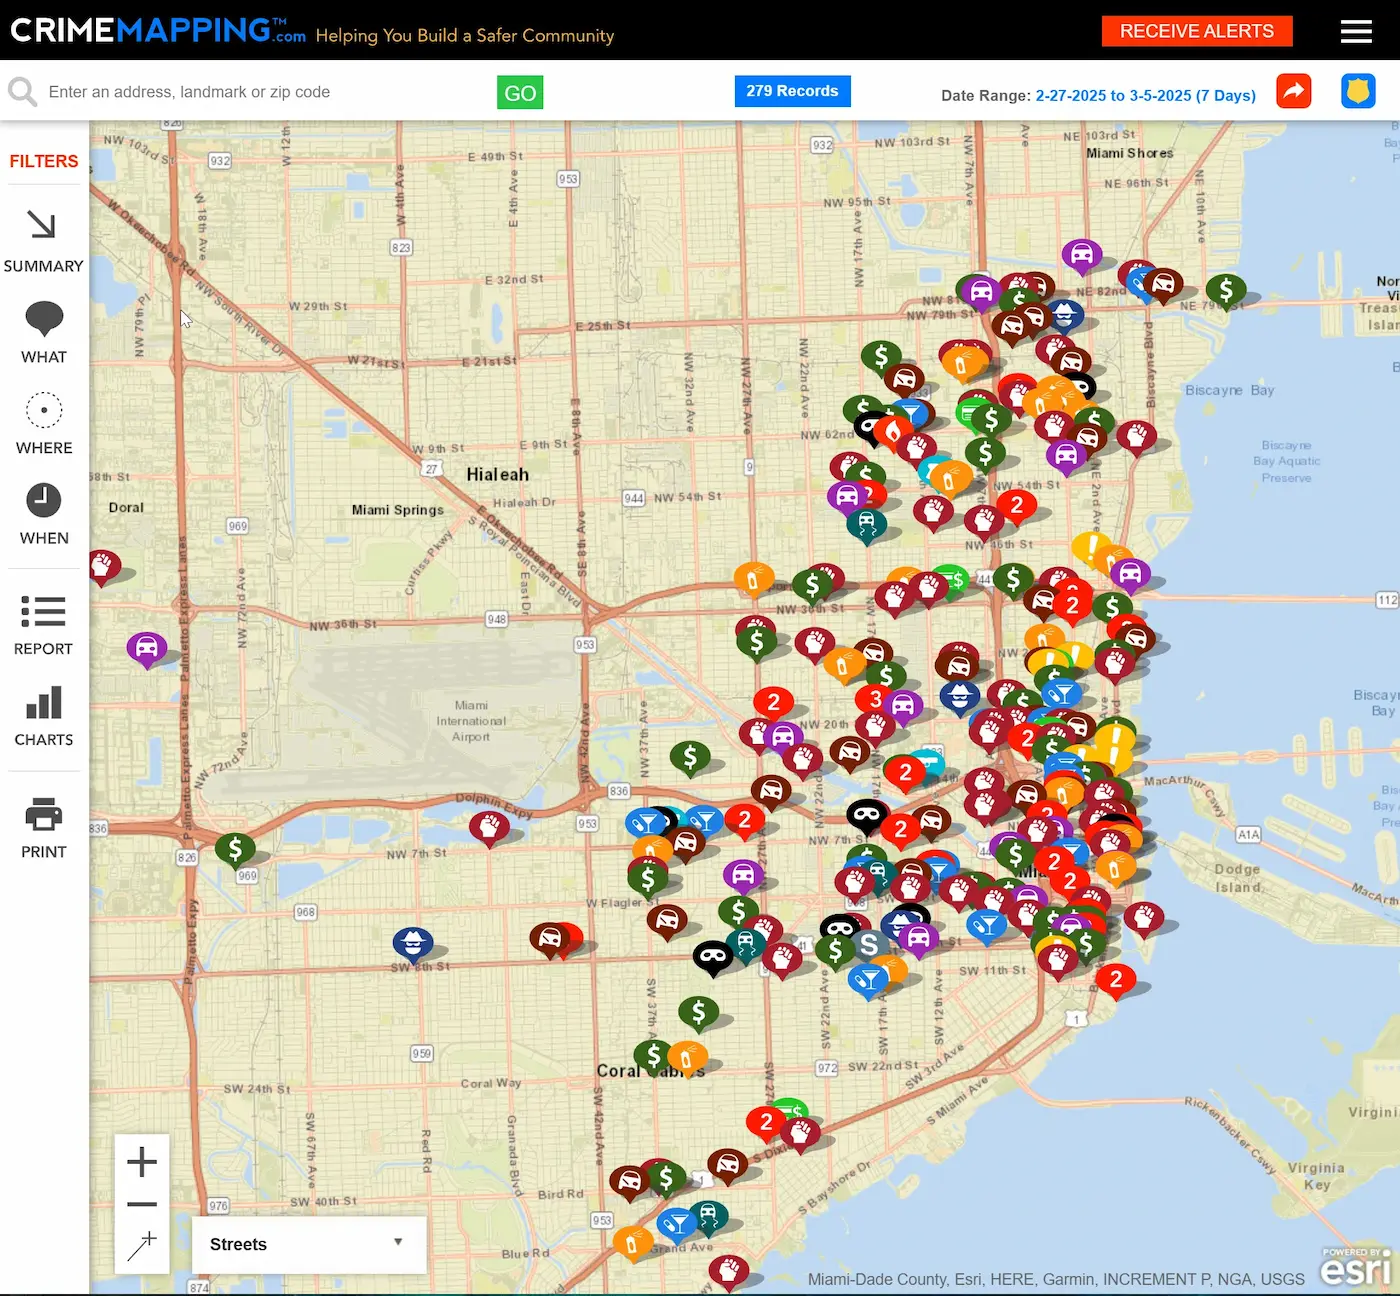
Task: Open the Where location filter
Action: [44, 424]
